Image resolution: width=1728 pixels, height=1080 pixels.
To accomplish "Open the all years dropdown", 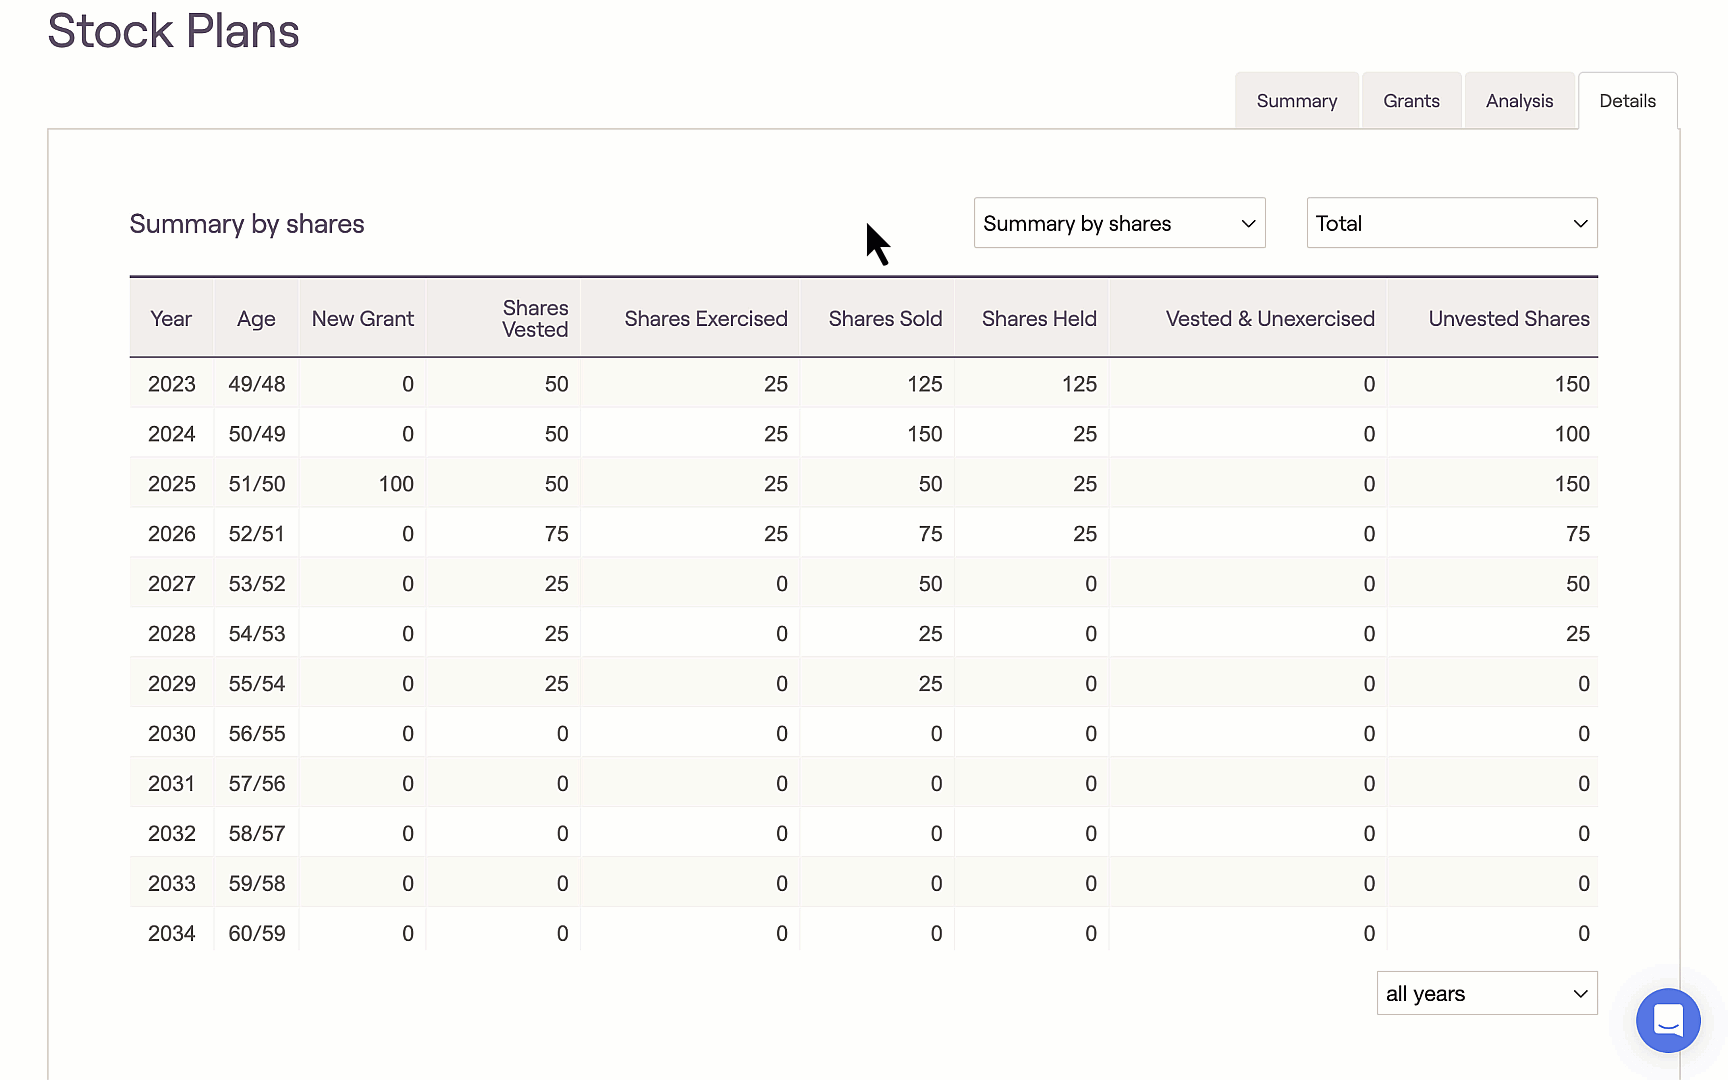I will (x=1485, y=993).
